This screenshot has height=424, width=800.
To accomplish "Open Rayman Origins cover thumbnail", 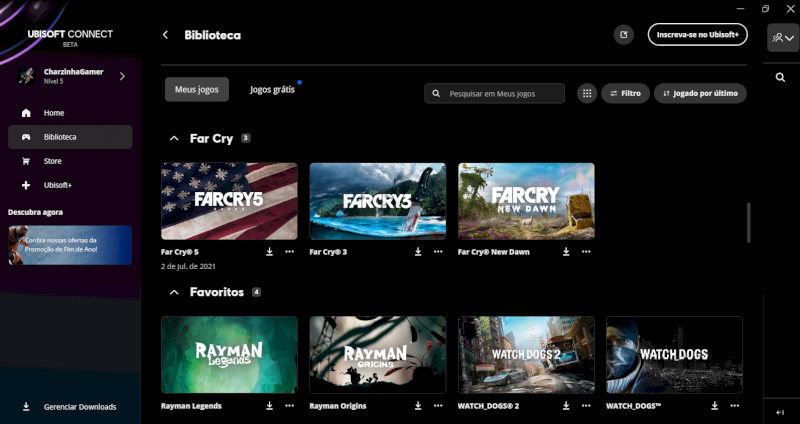I will [378, 355].
